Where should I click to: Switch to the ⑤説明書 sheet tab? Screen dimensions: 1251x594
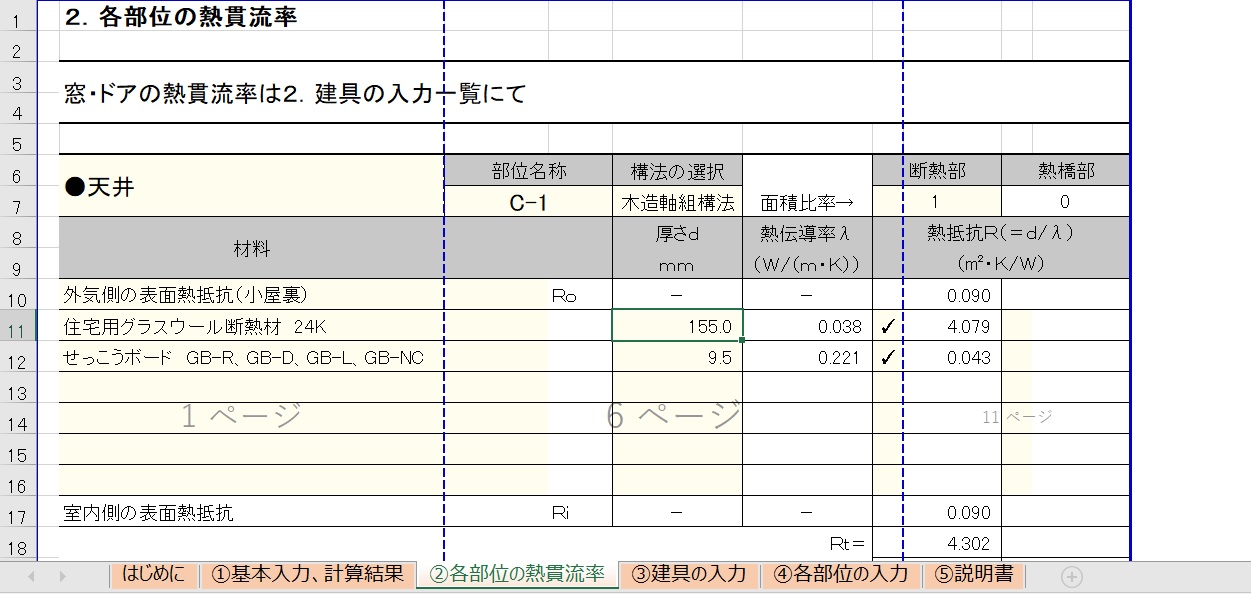click(974, 574)
